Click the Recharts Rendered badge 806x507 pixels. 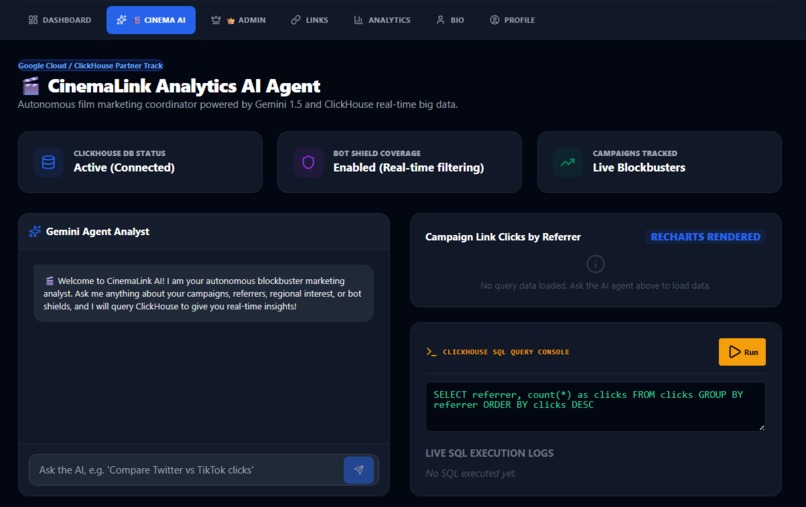[705, 237]
